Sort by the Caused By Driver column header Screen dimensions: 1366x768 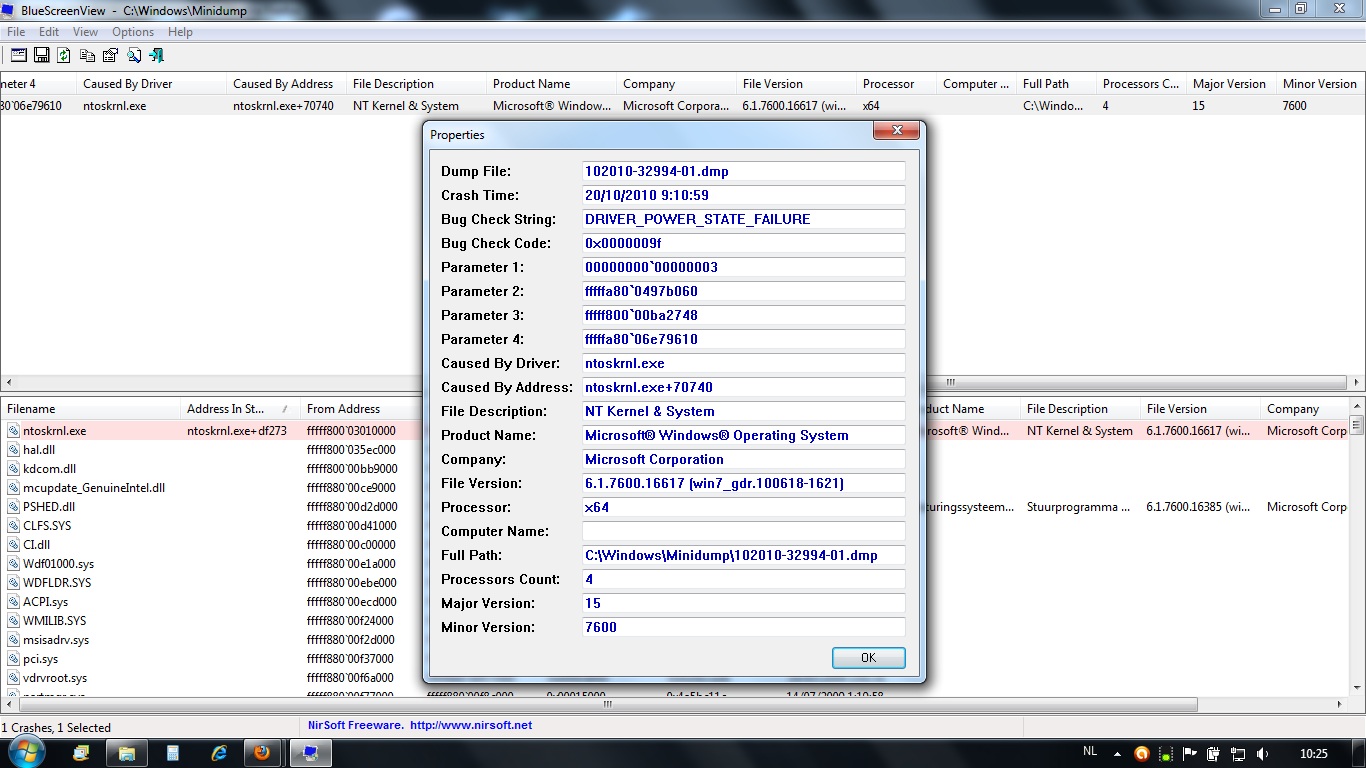151,84
